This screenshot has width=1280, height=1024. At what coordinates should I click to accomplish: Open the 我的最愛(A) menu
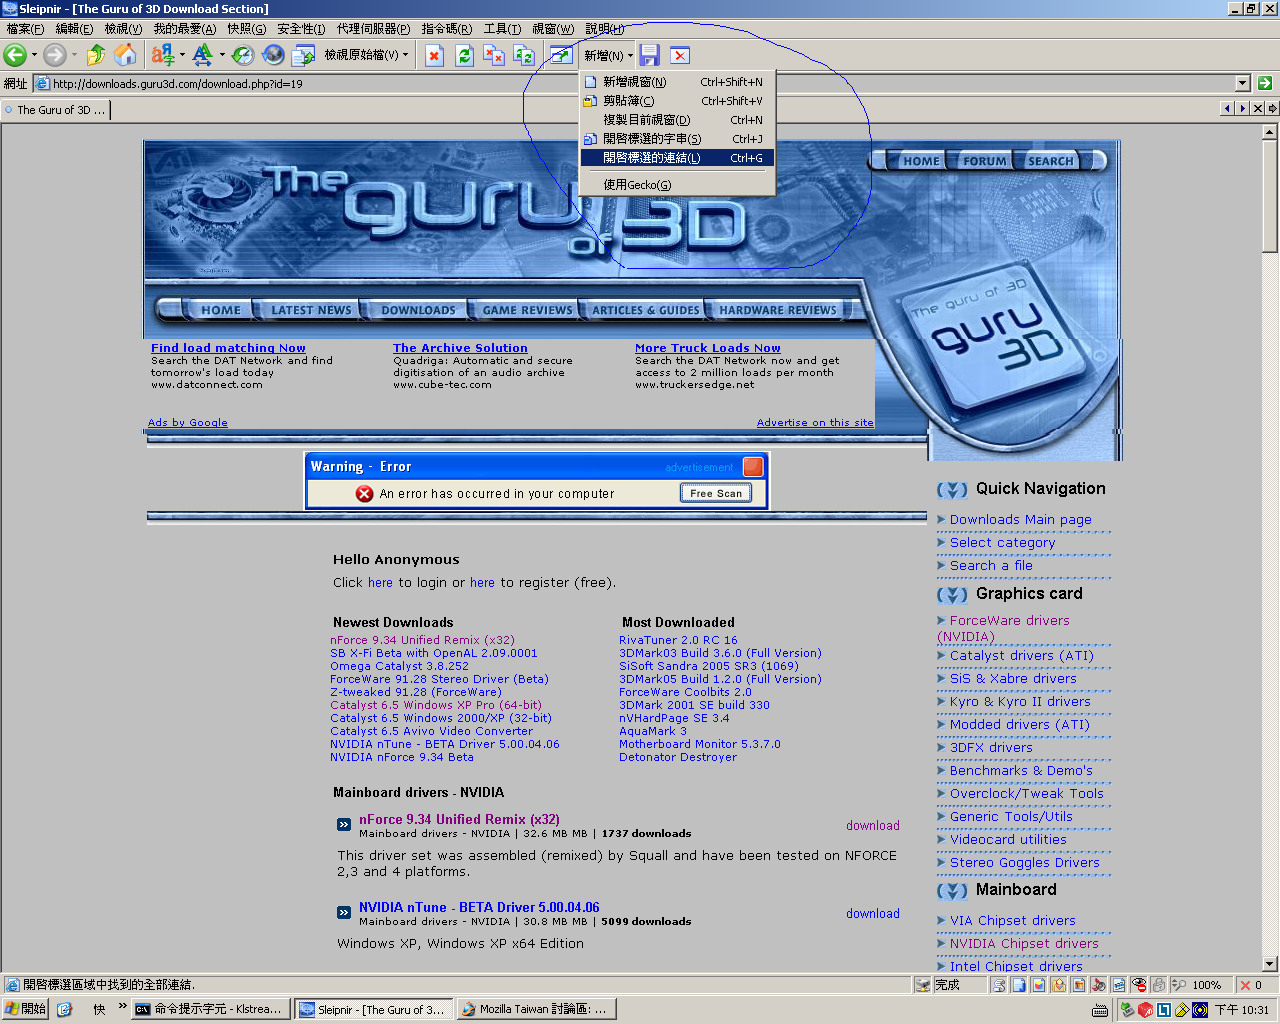(184, 29)
